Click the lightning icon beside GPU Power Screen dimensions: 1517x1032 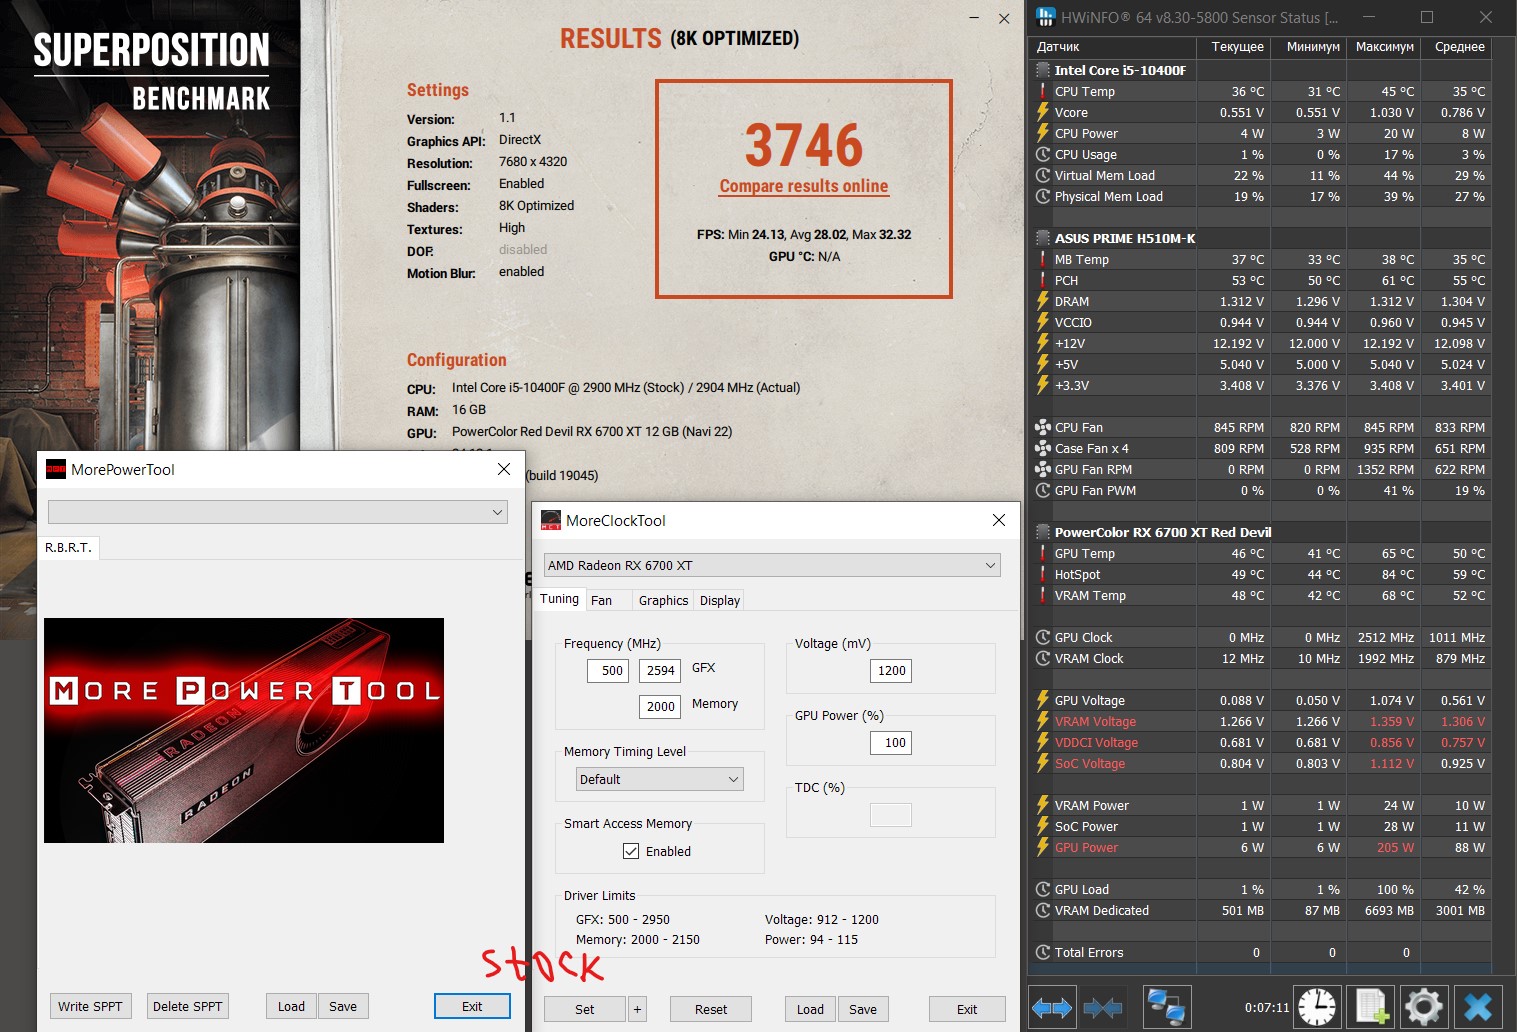coord(1042,847)
